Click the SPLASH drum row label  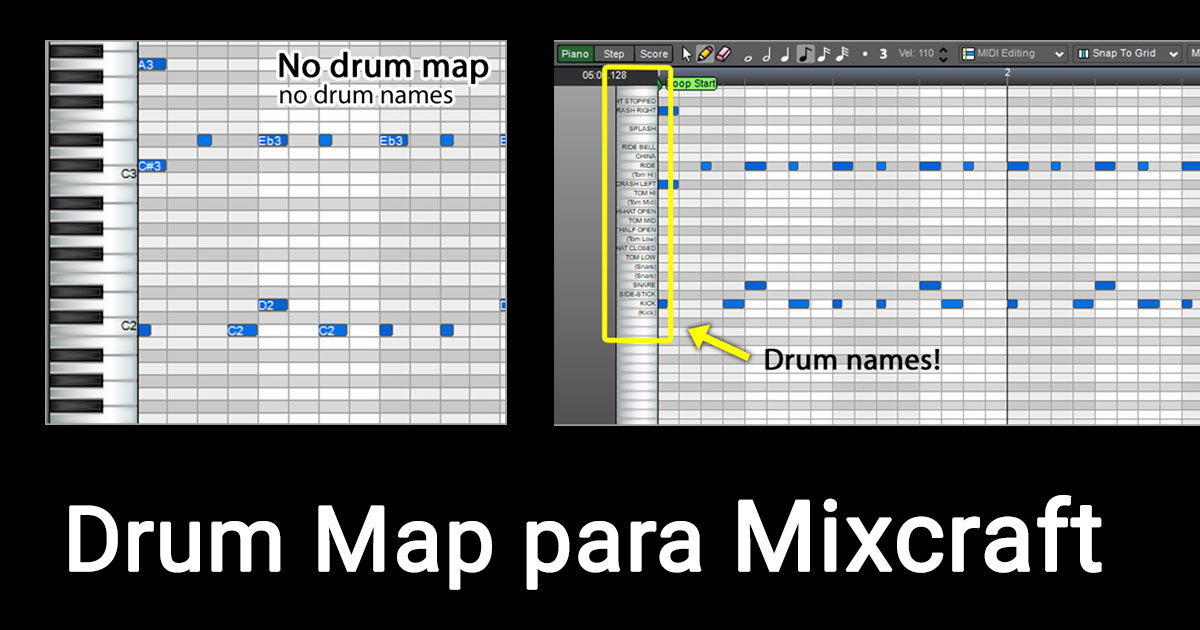[x=642, y=129]
